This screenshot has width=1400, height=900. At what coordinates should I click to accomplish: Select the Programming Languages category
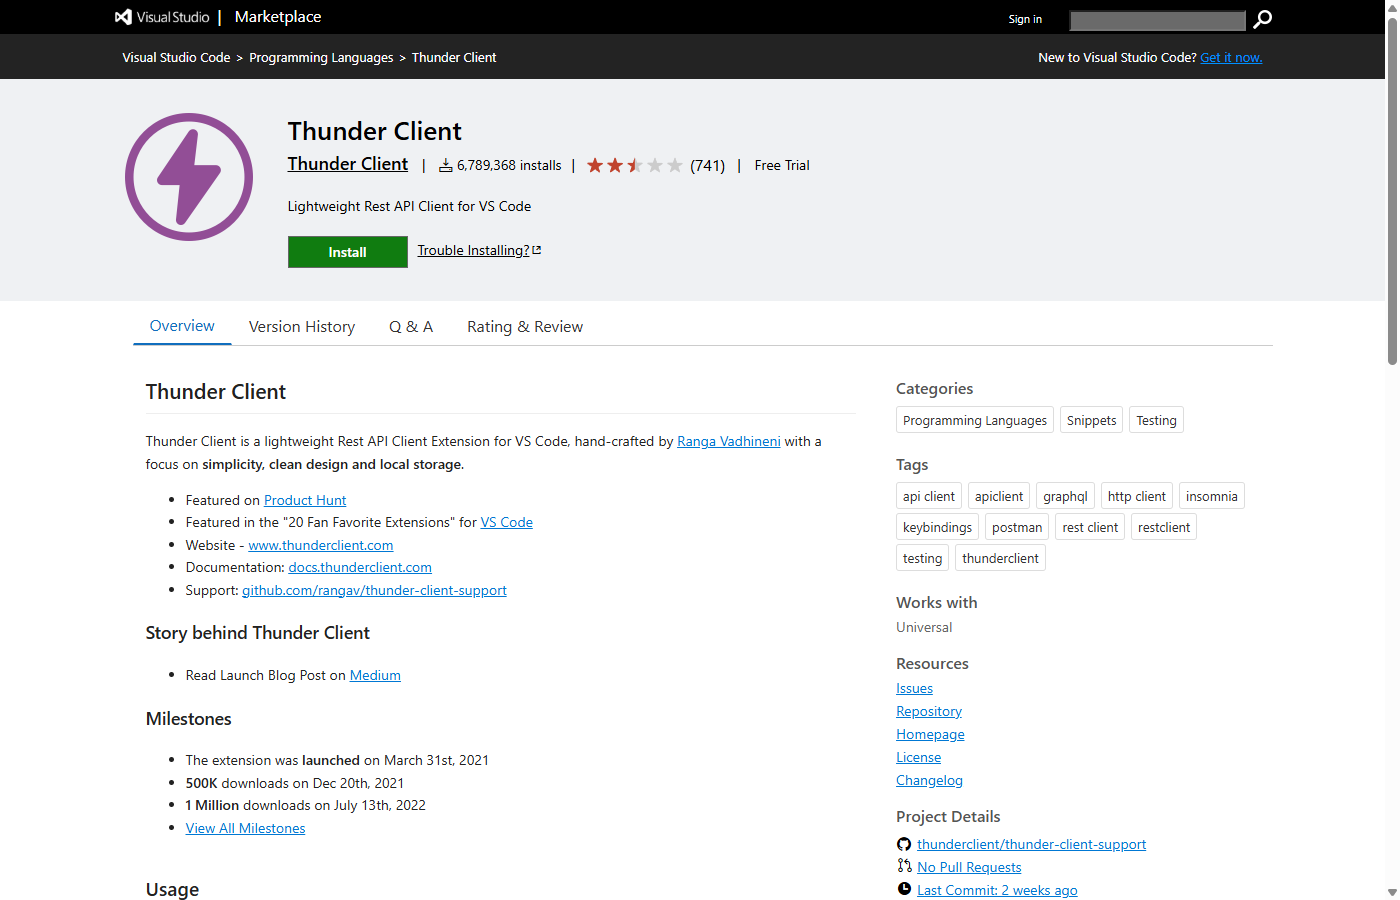tap(975, 420)
